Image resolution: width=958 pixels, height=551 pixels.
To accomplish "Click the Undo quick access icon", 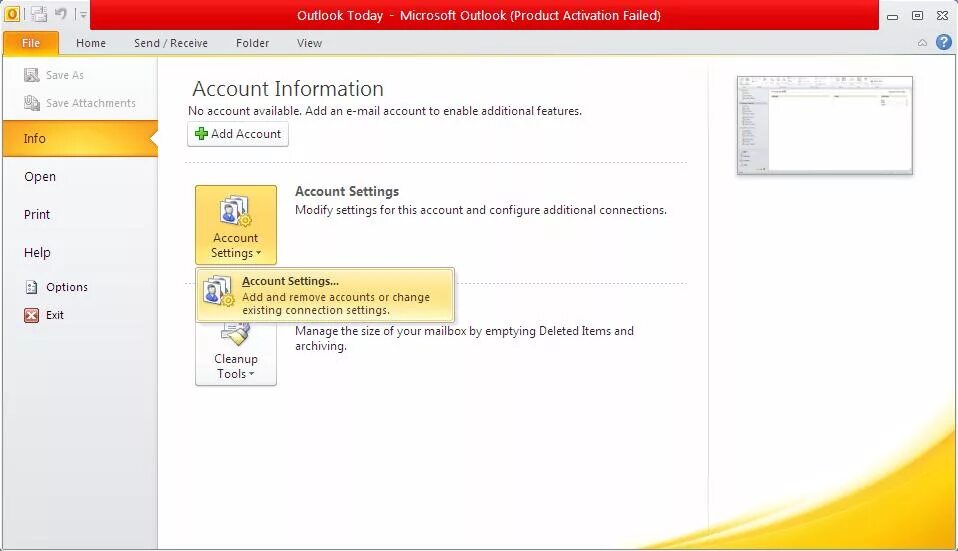I will (60, 13).
